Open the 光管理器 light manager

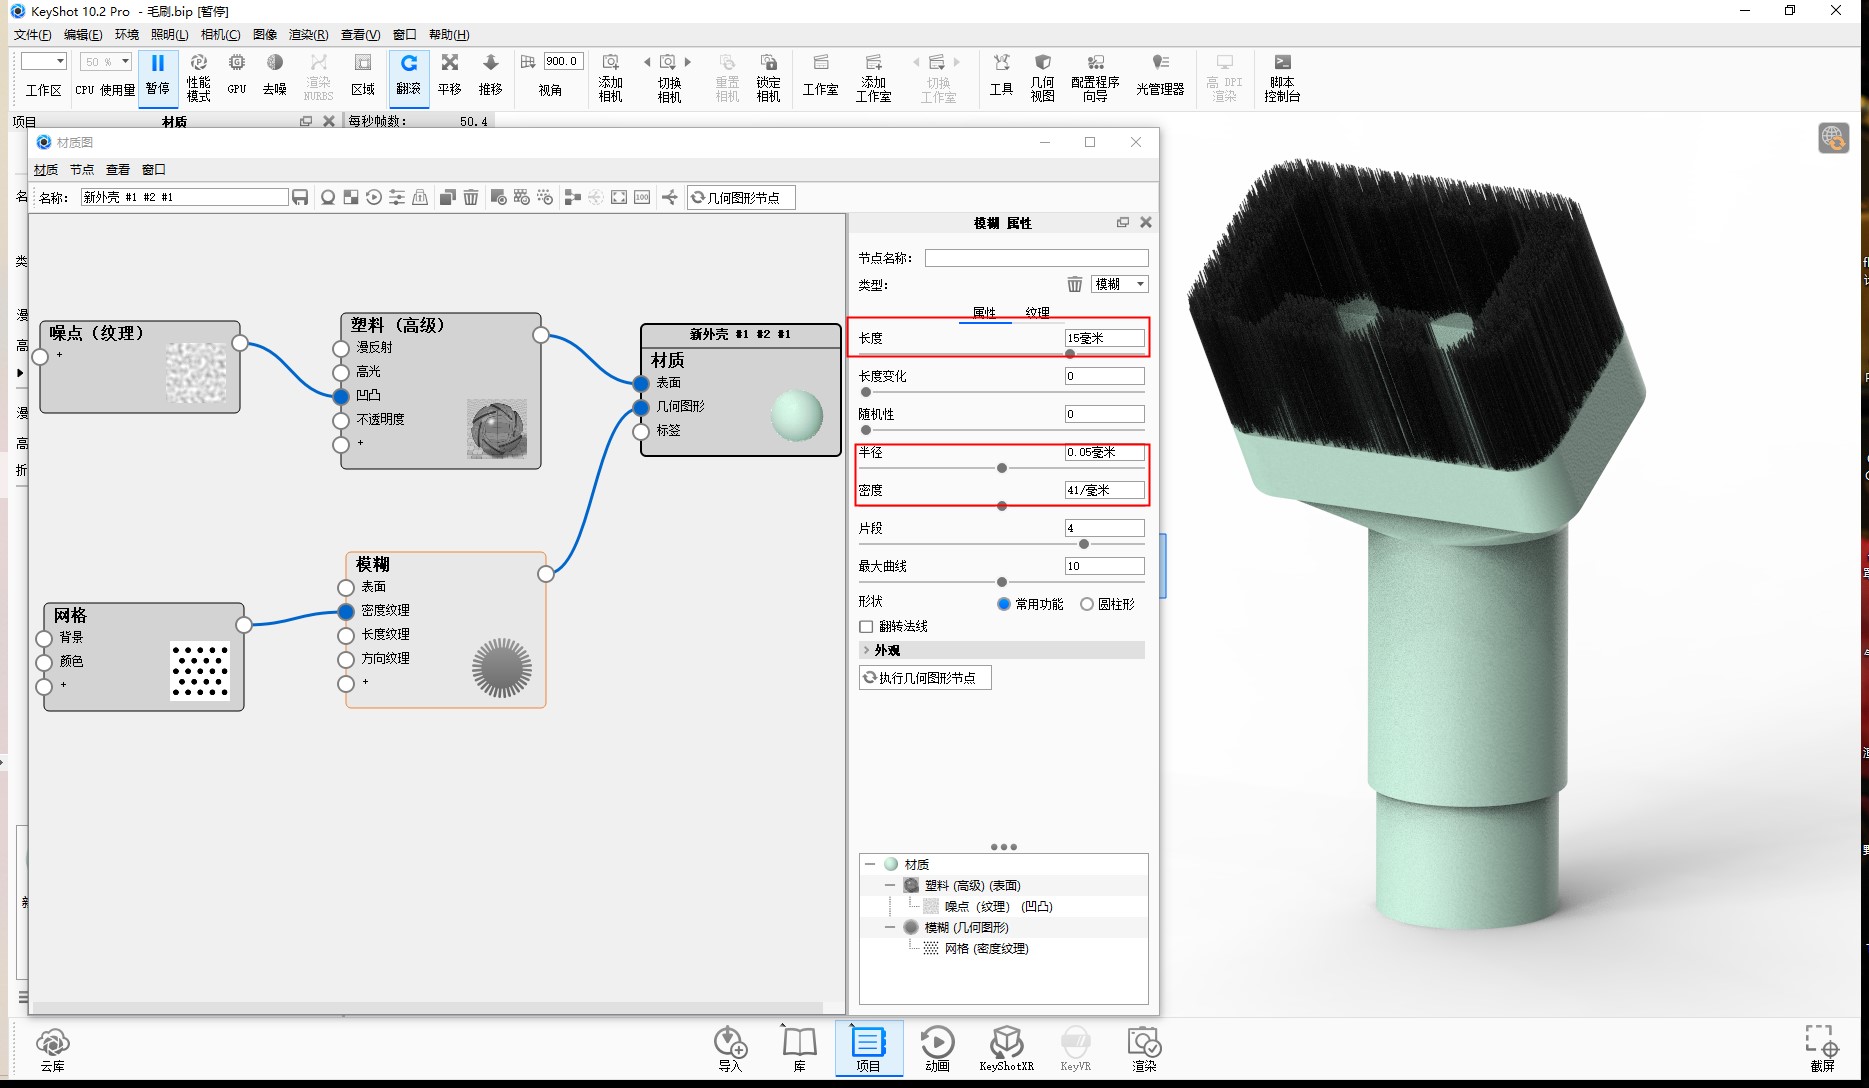[x=1159, y=76]
